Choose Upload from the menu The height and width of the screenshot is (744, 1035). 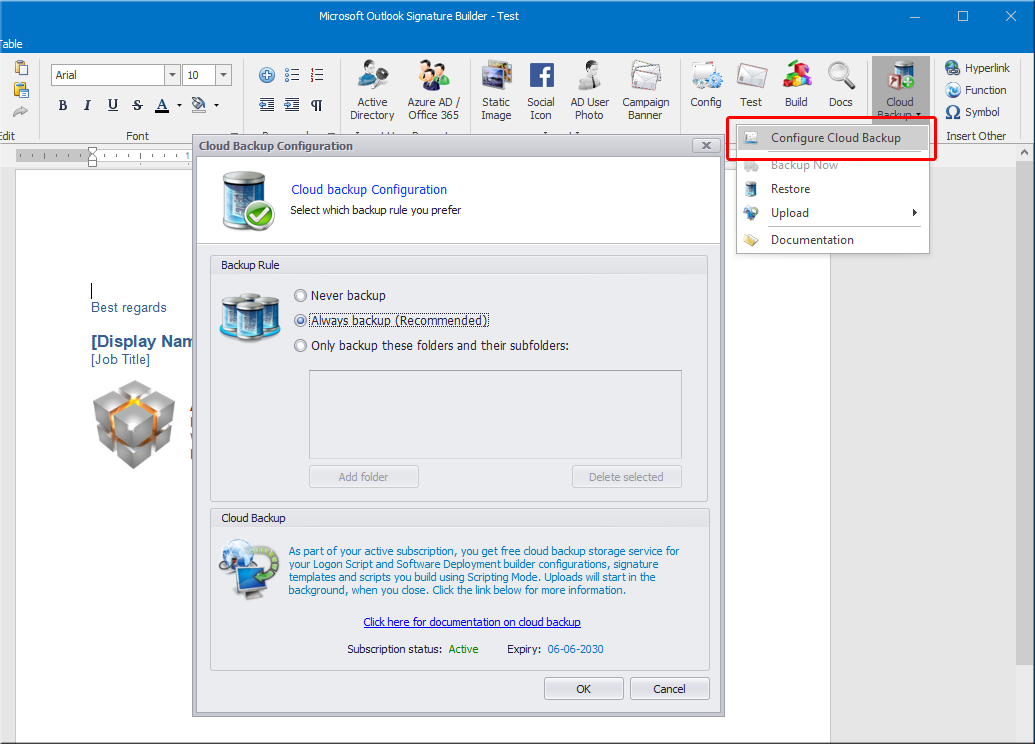coord(832,213)
